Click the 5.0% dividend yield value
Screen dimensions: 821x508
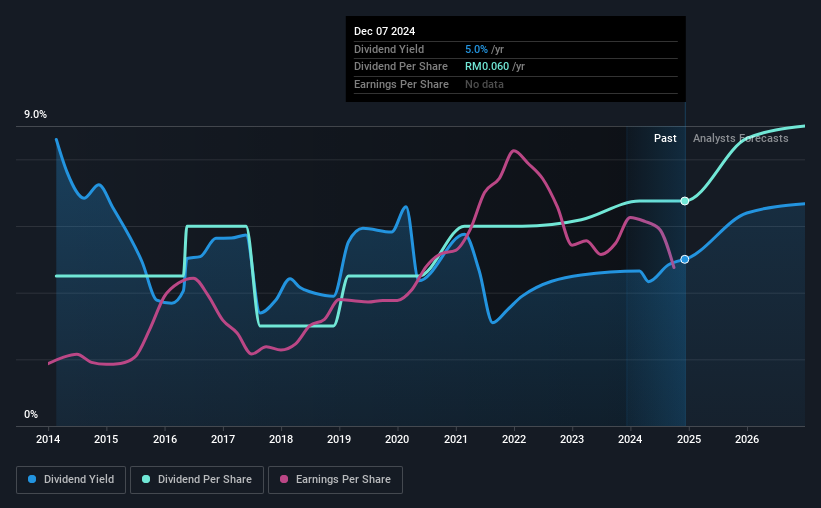click(x=476, y=49)
